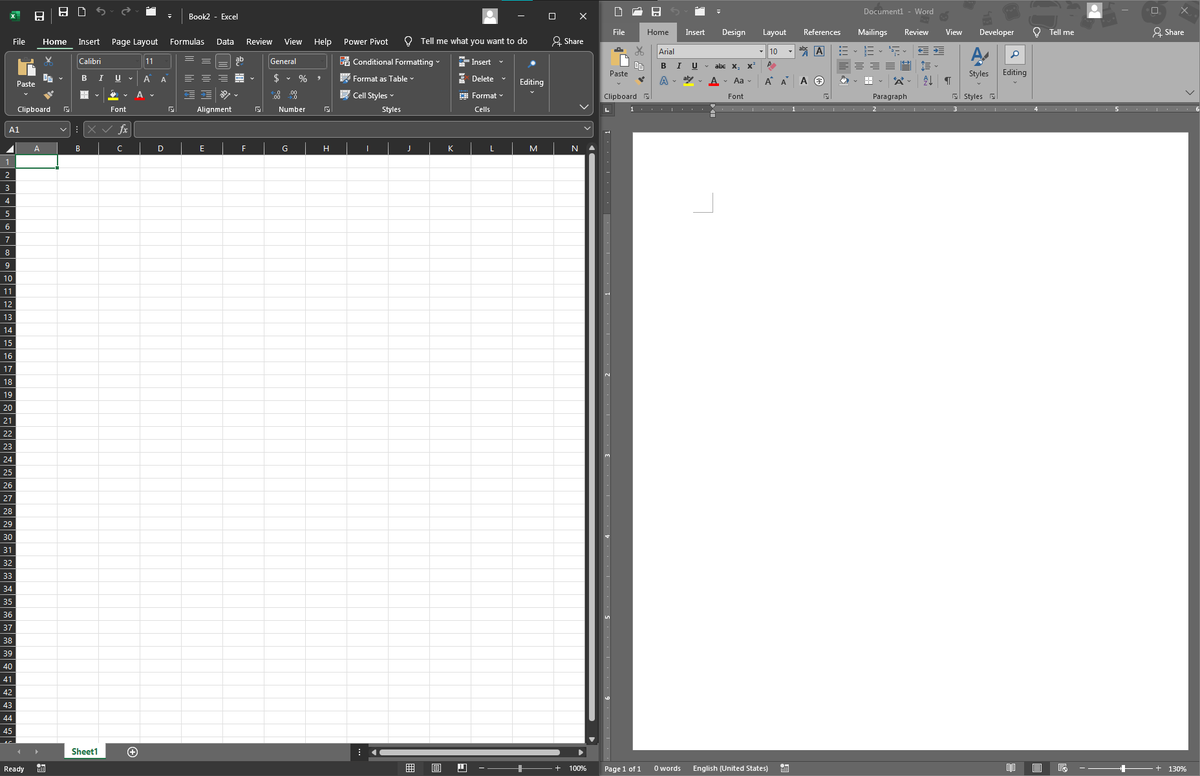Click Insert Function fx button

[123, 129]
